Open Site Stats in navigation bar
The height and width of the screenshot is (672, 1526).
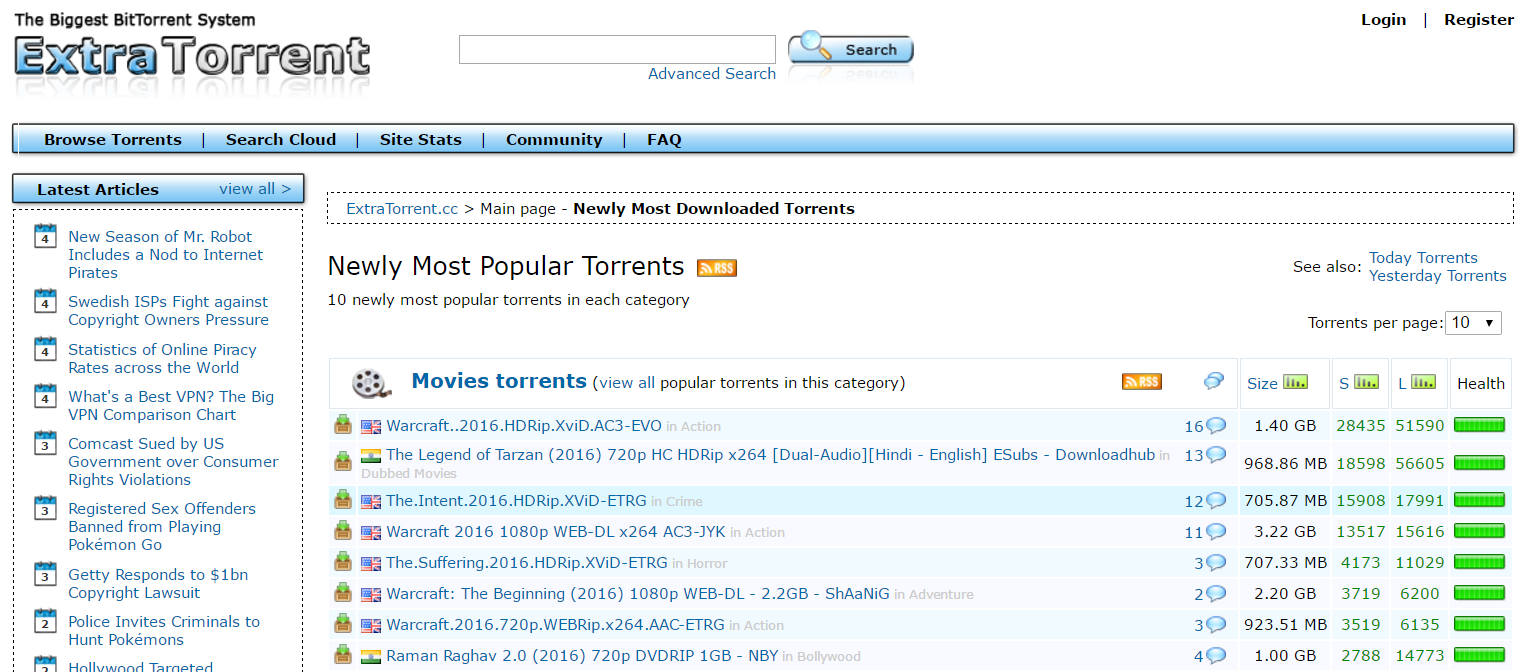pos(421,140)
